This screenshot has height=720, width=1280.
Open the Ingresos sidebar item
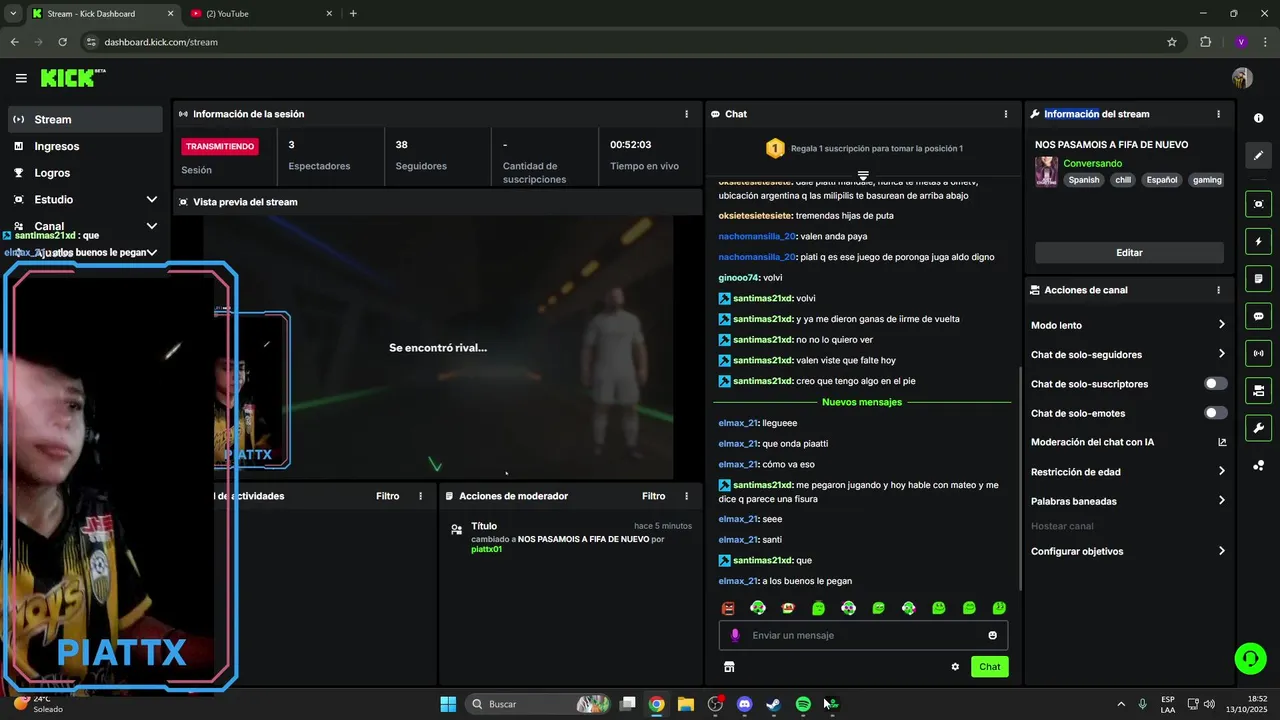[86, 146]
